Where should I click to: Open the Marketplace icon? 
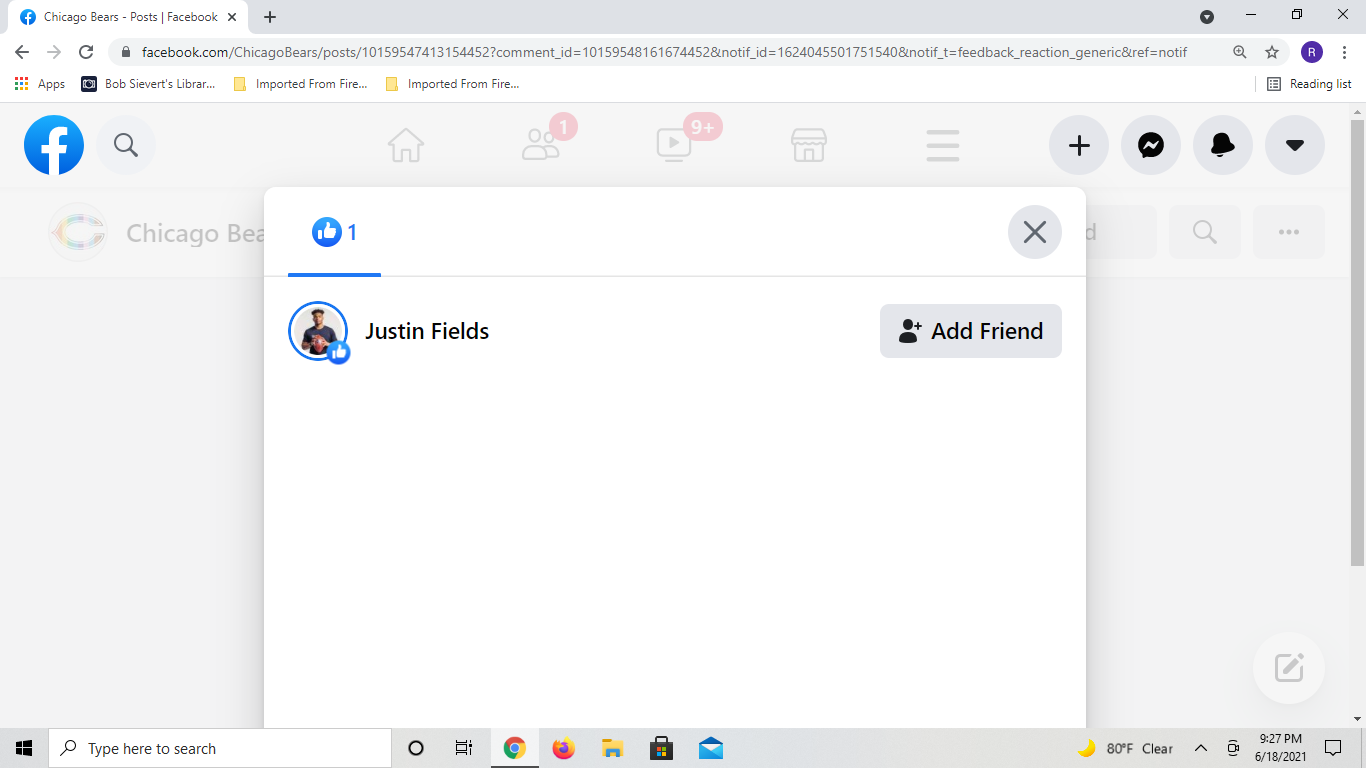[x=809, y=145]
